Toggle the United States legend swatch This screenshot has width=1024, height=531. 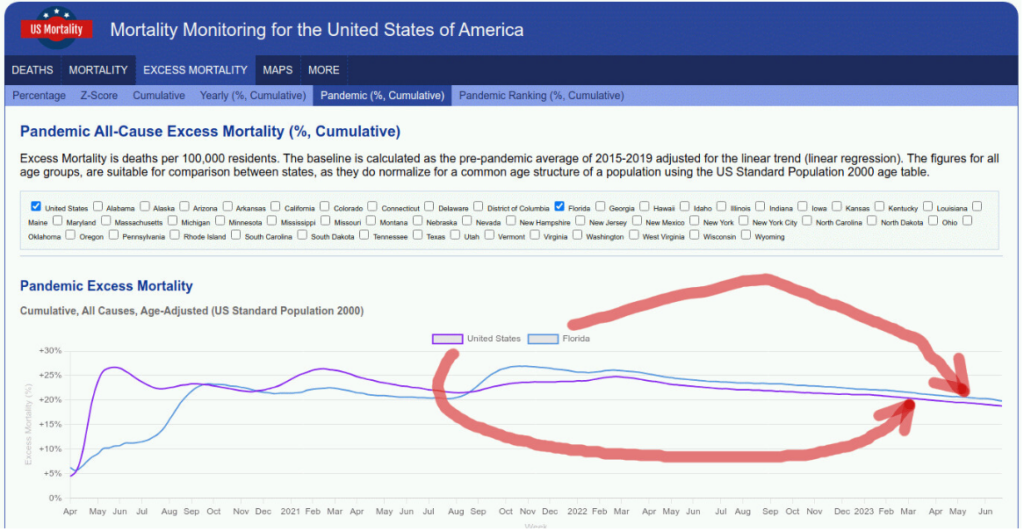(447, 339)
